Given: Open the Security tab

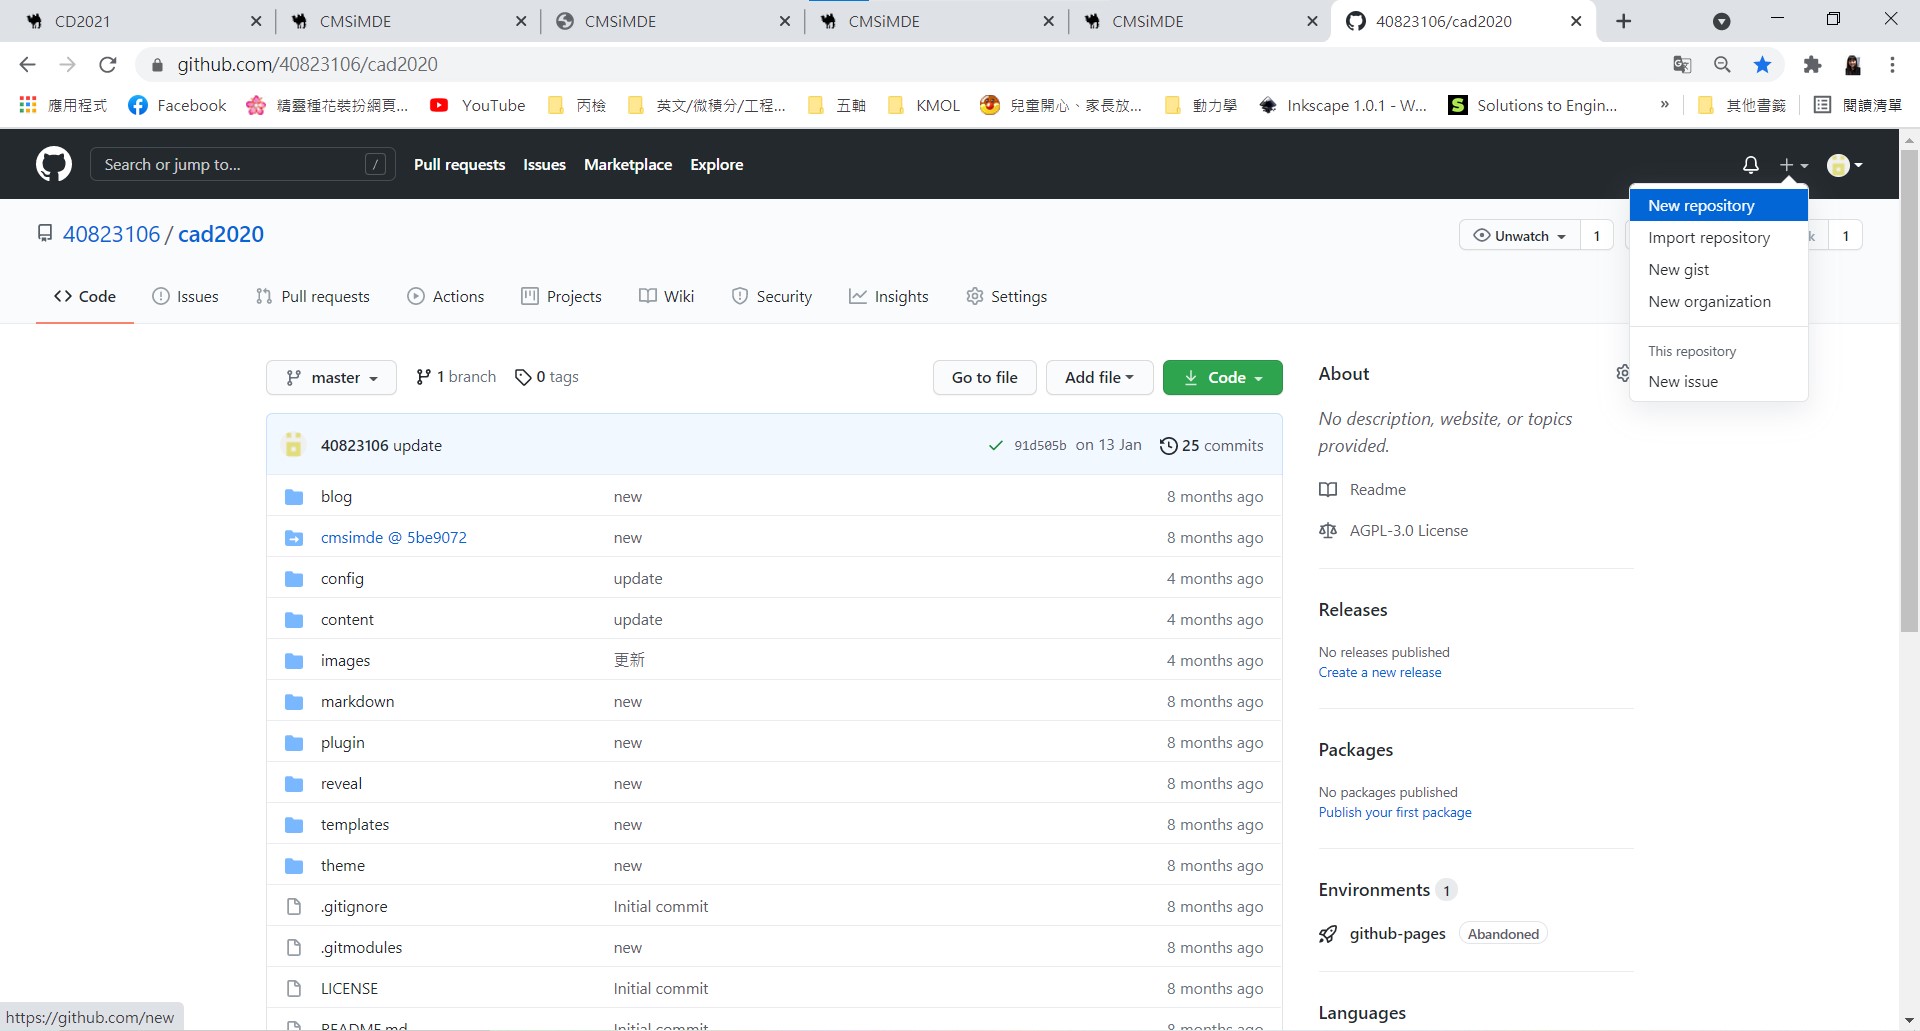Looking at the screenshot, I should point(772,296).
